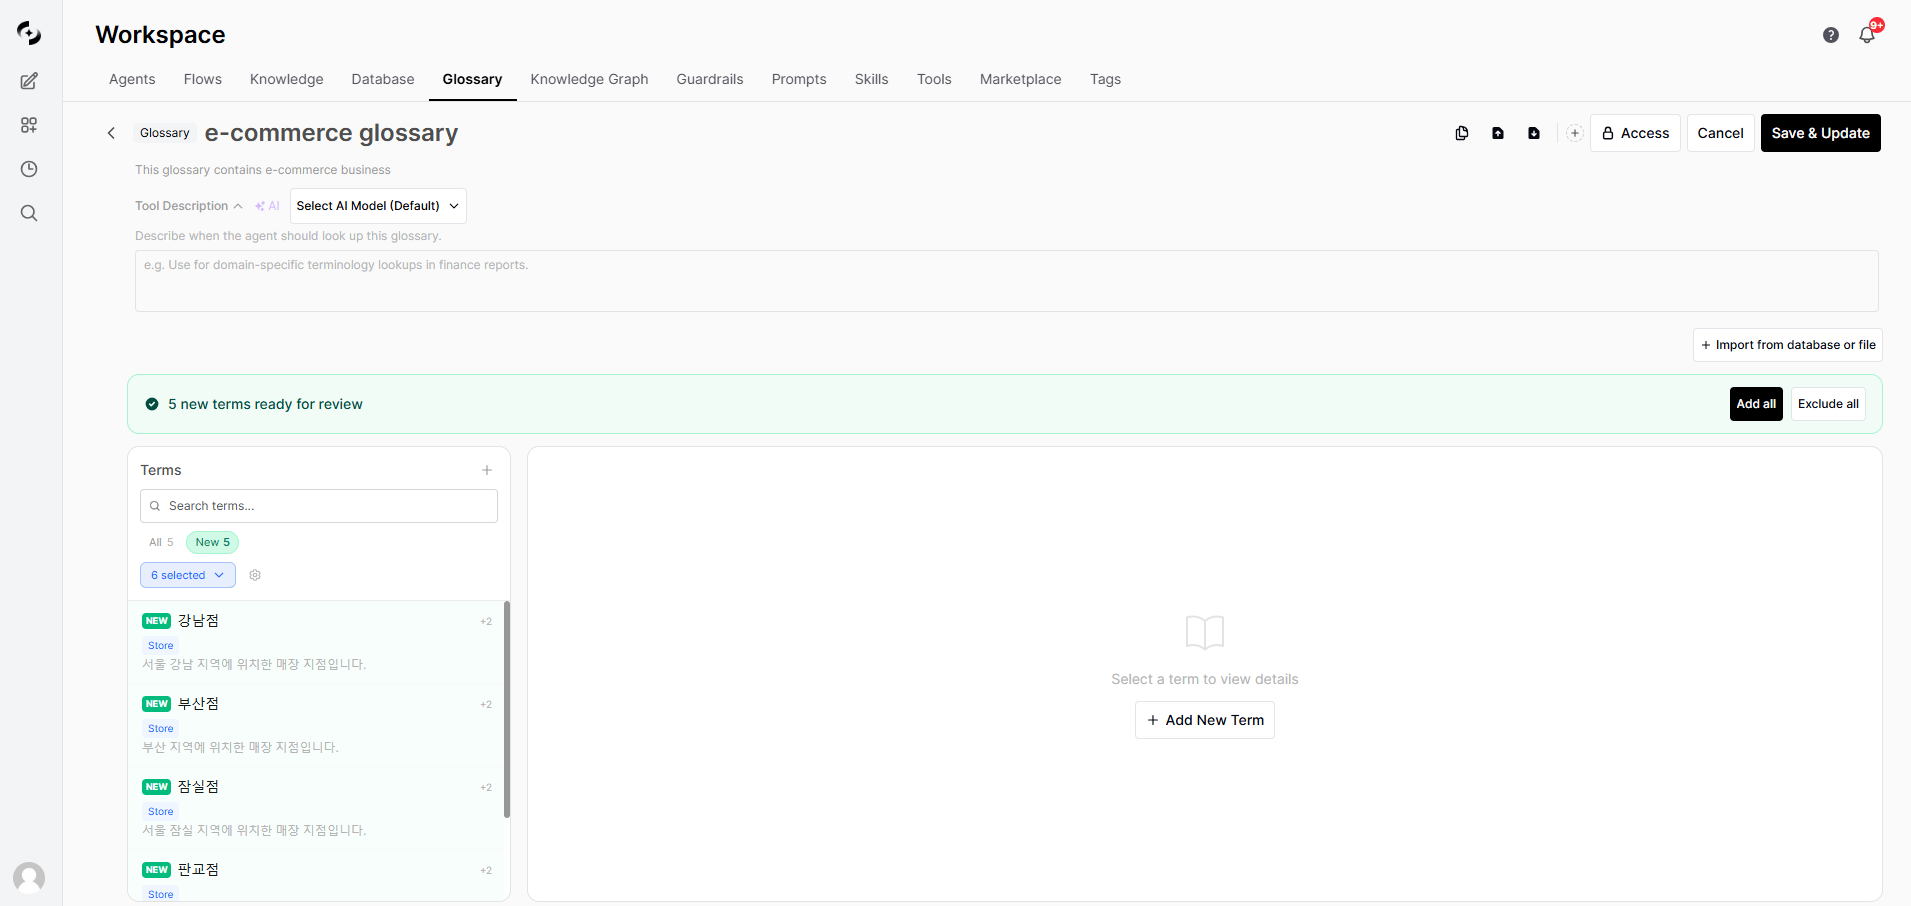Click the upload file icon
This screenshot has height=906, width=1911.
coord(1498,133)
